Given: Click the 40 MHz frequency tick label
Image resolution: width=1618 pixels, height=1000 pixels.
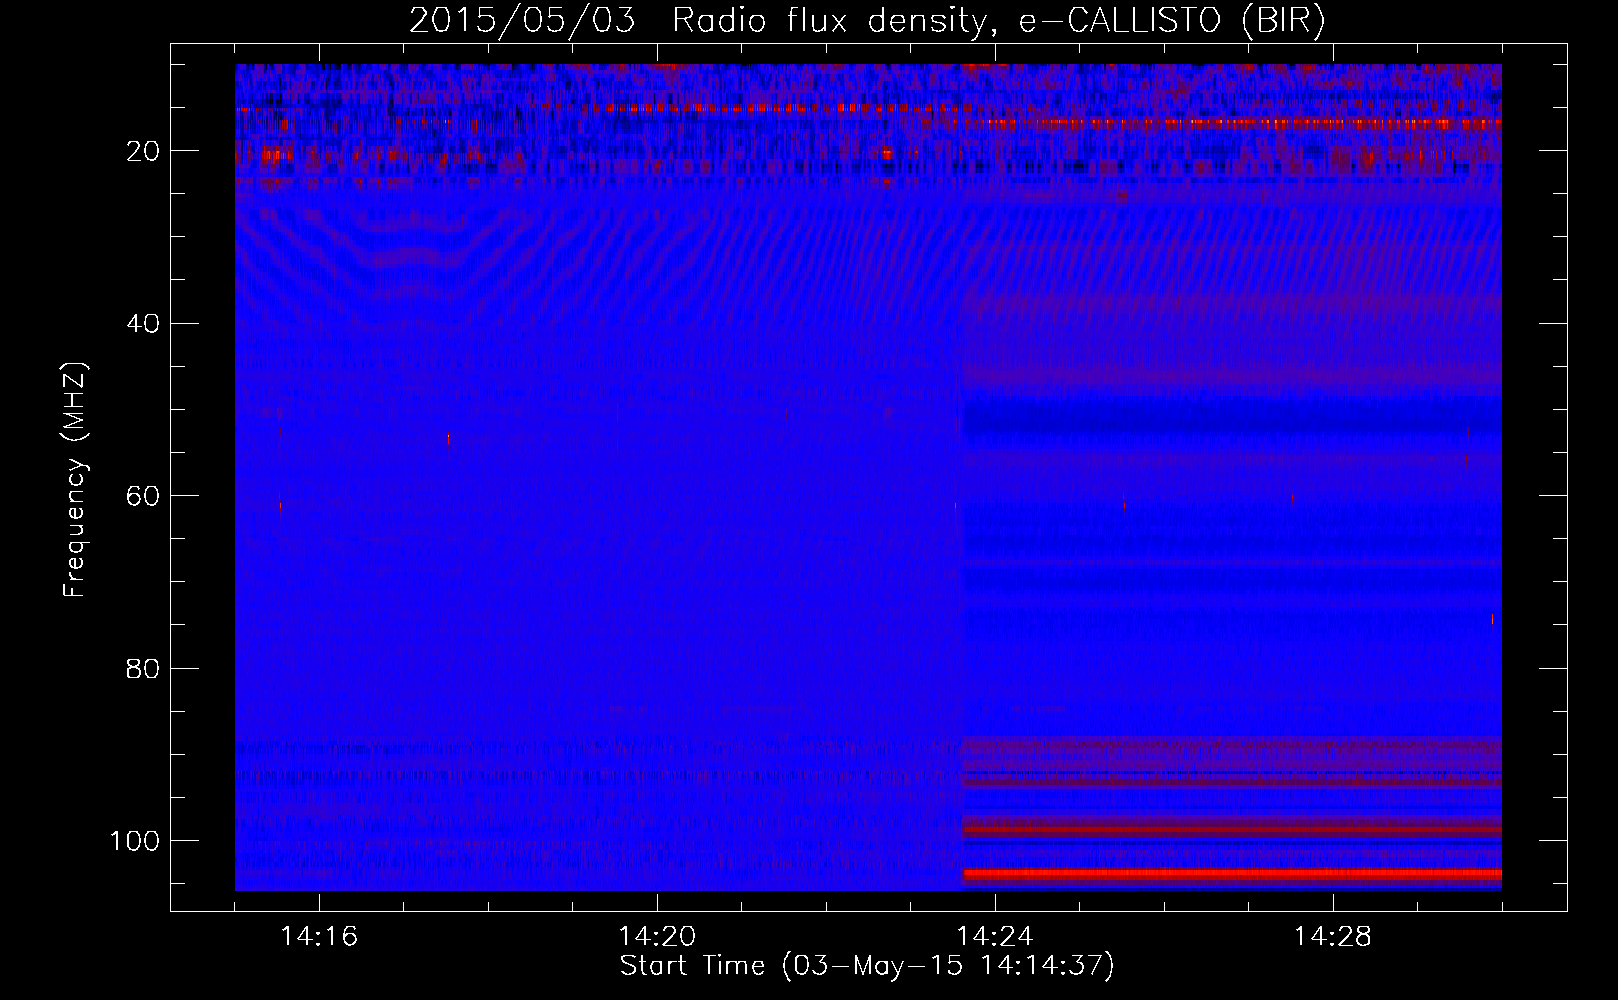Looking at the screenshot, I should (143, 323).
